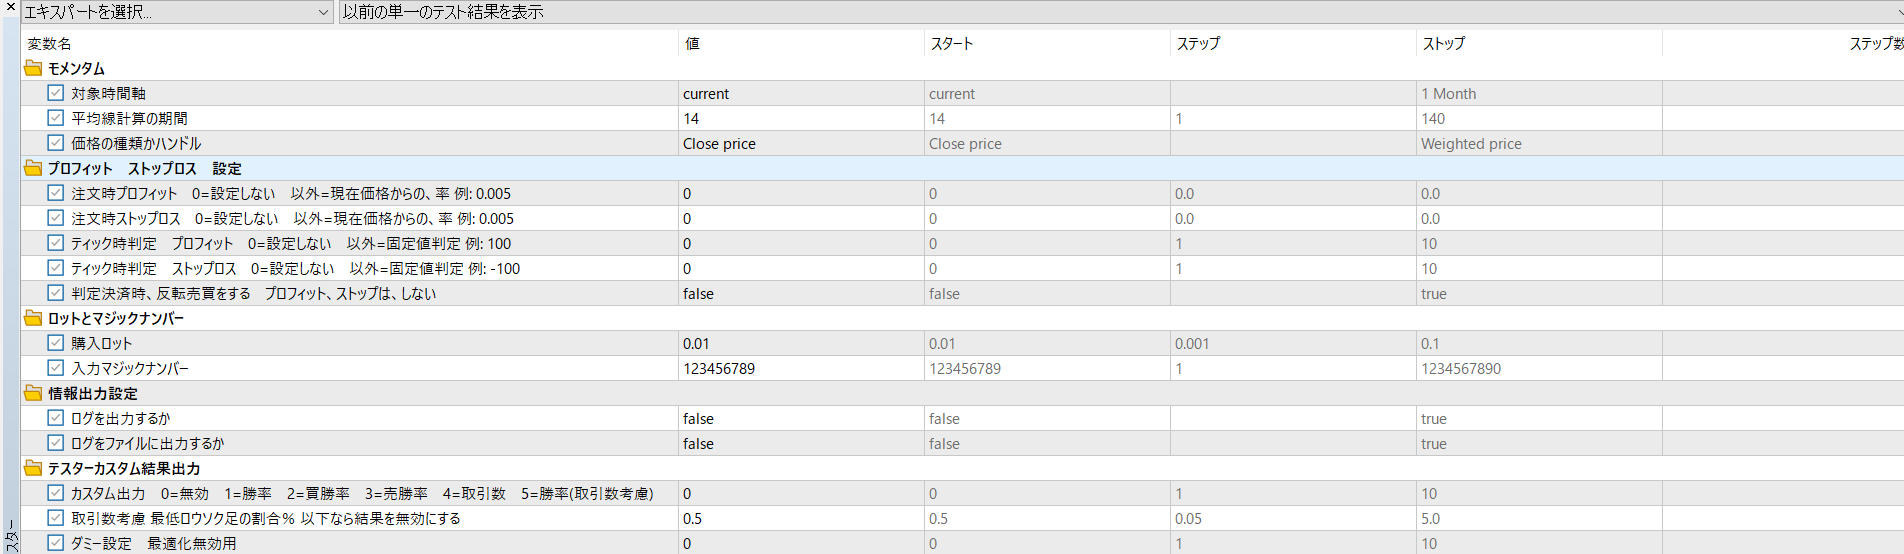Click the 情報出力設定 folder icon
The image size is (1904, 554).
(x=33, y=393)
